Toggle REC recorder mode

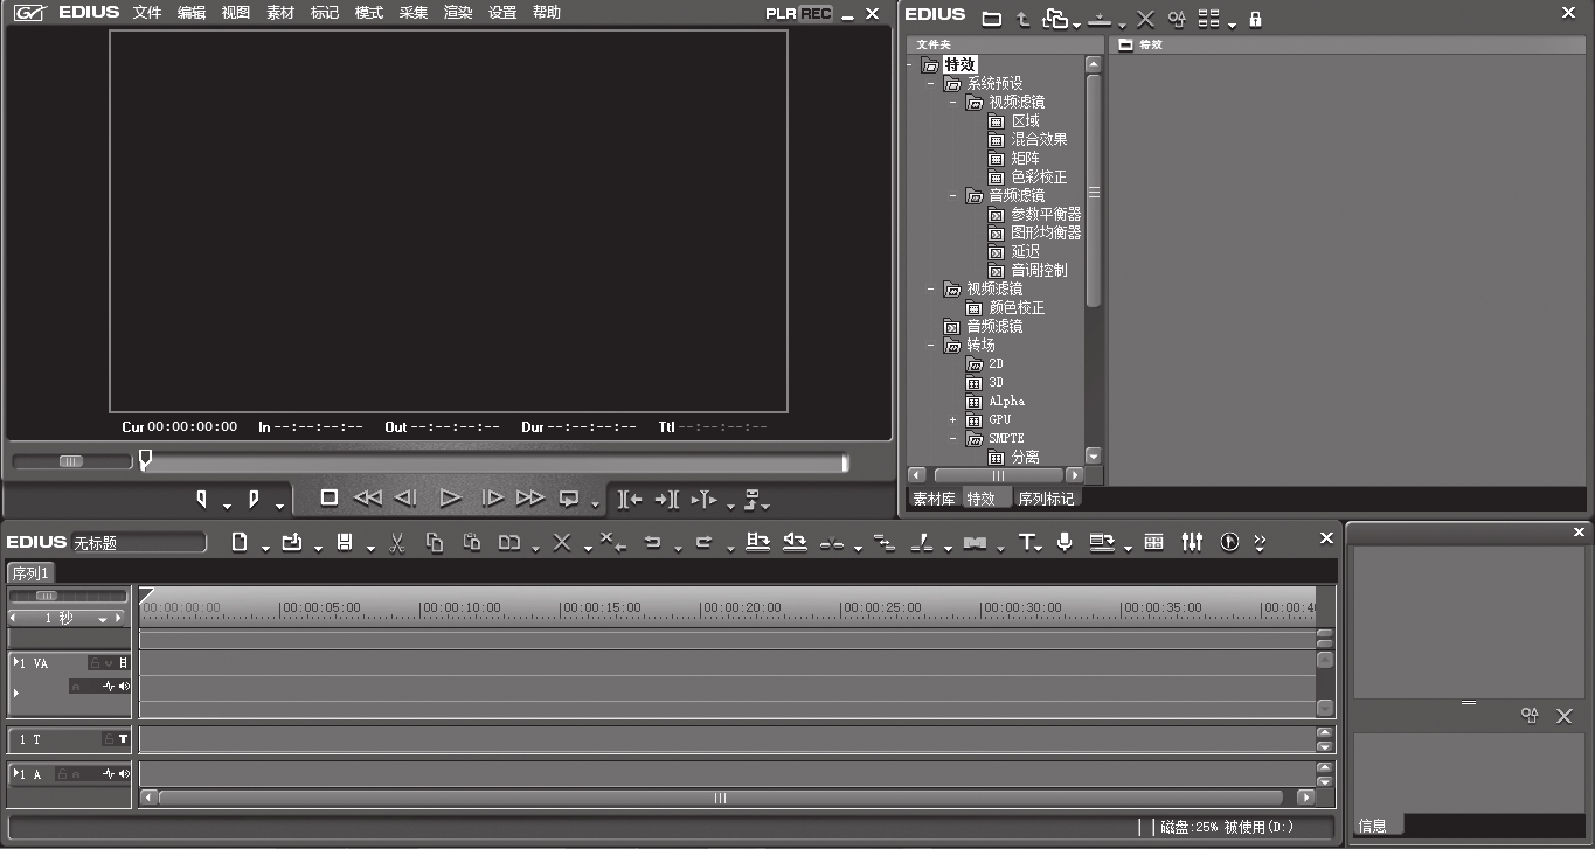click(x=816, y=13)
